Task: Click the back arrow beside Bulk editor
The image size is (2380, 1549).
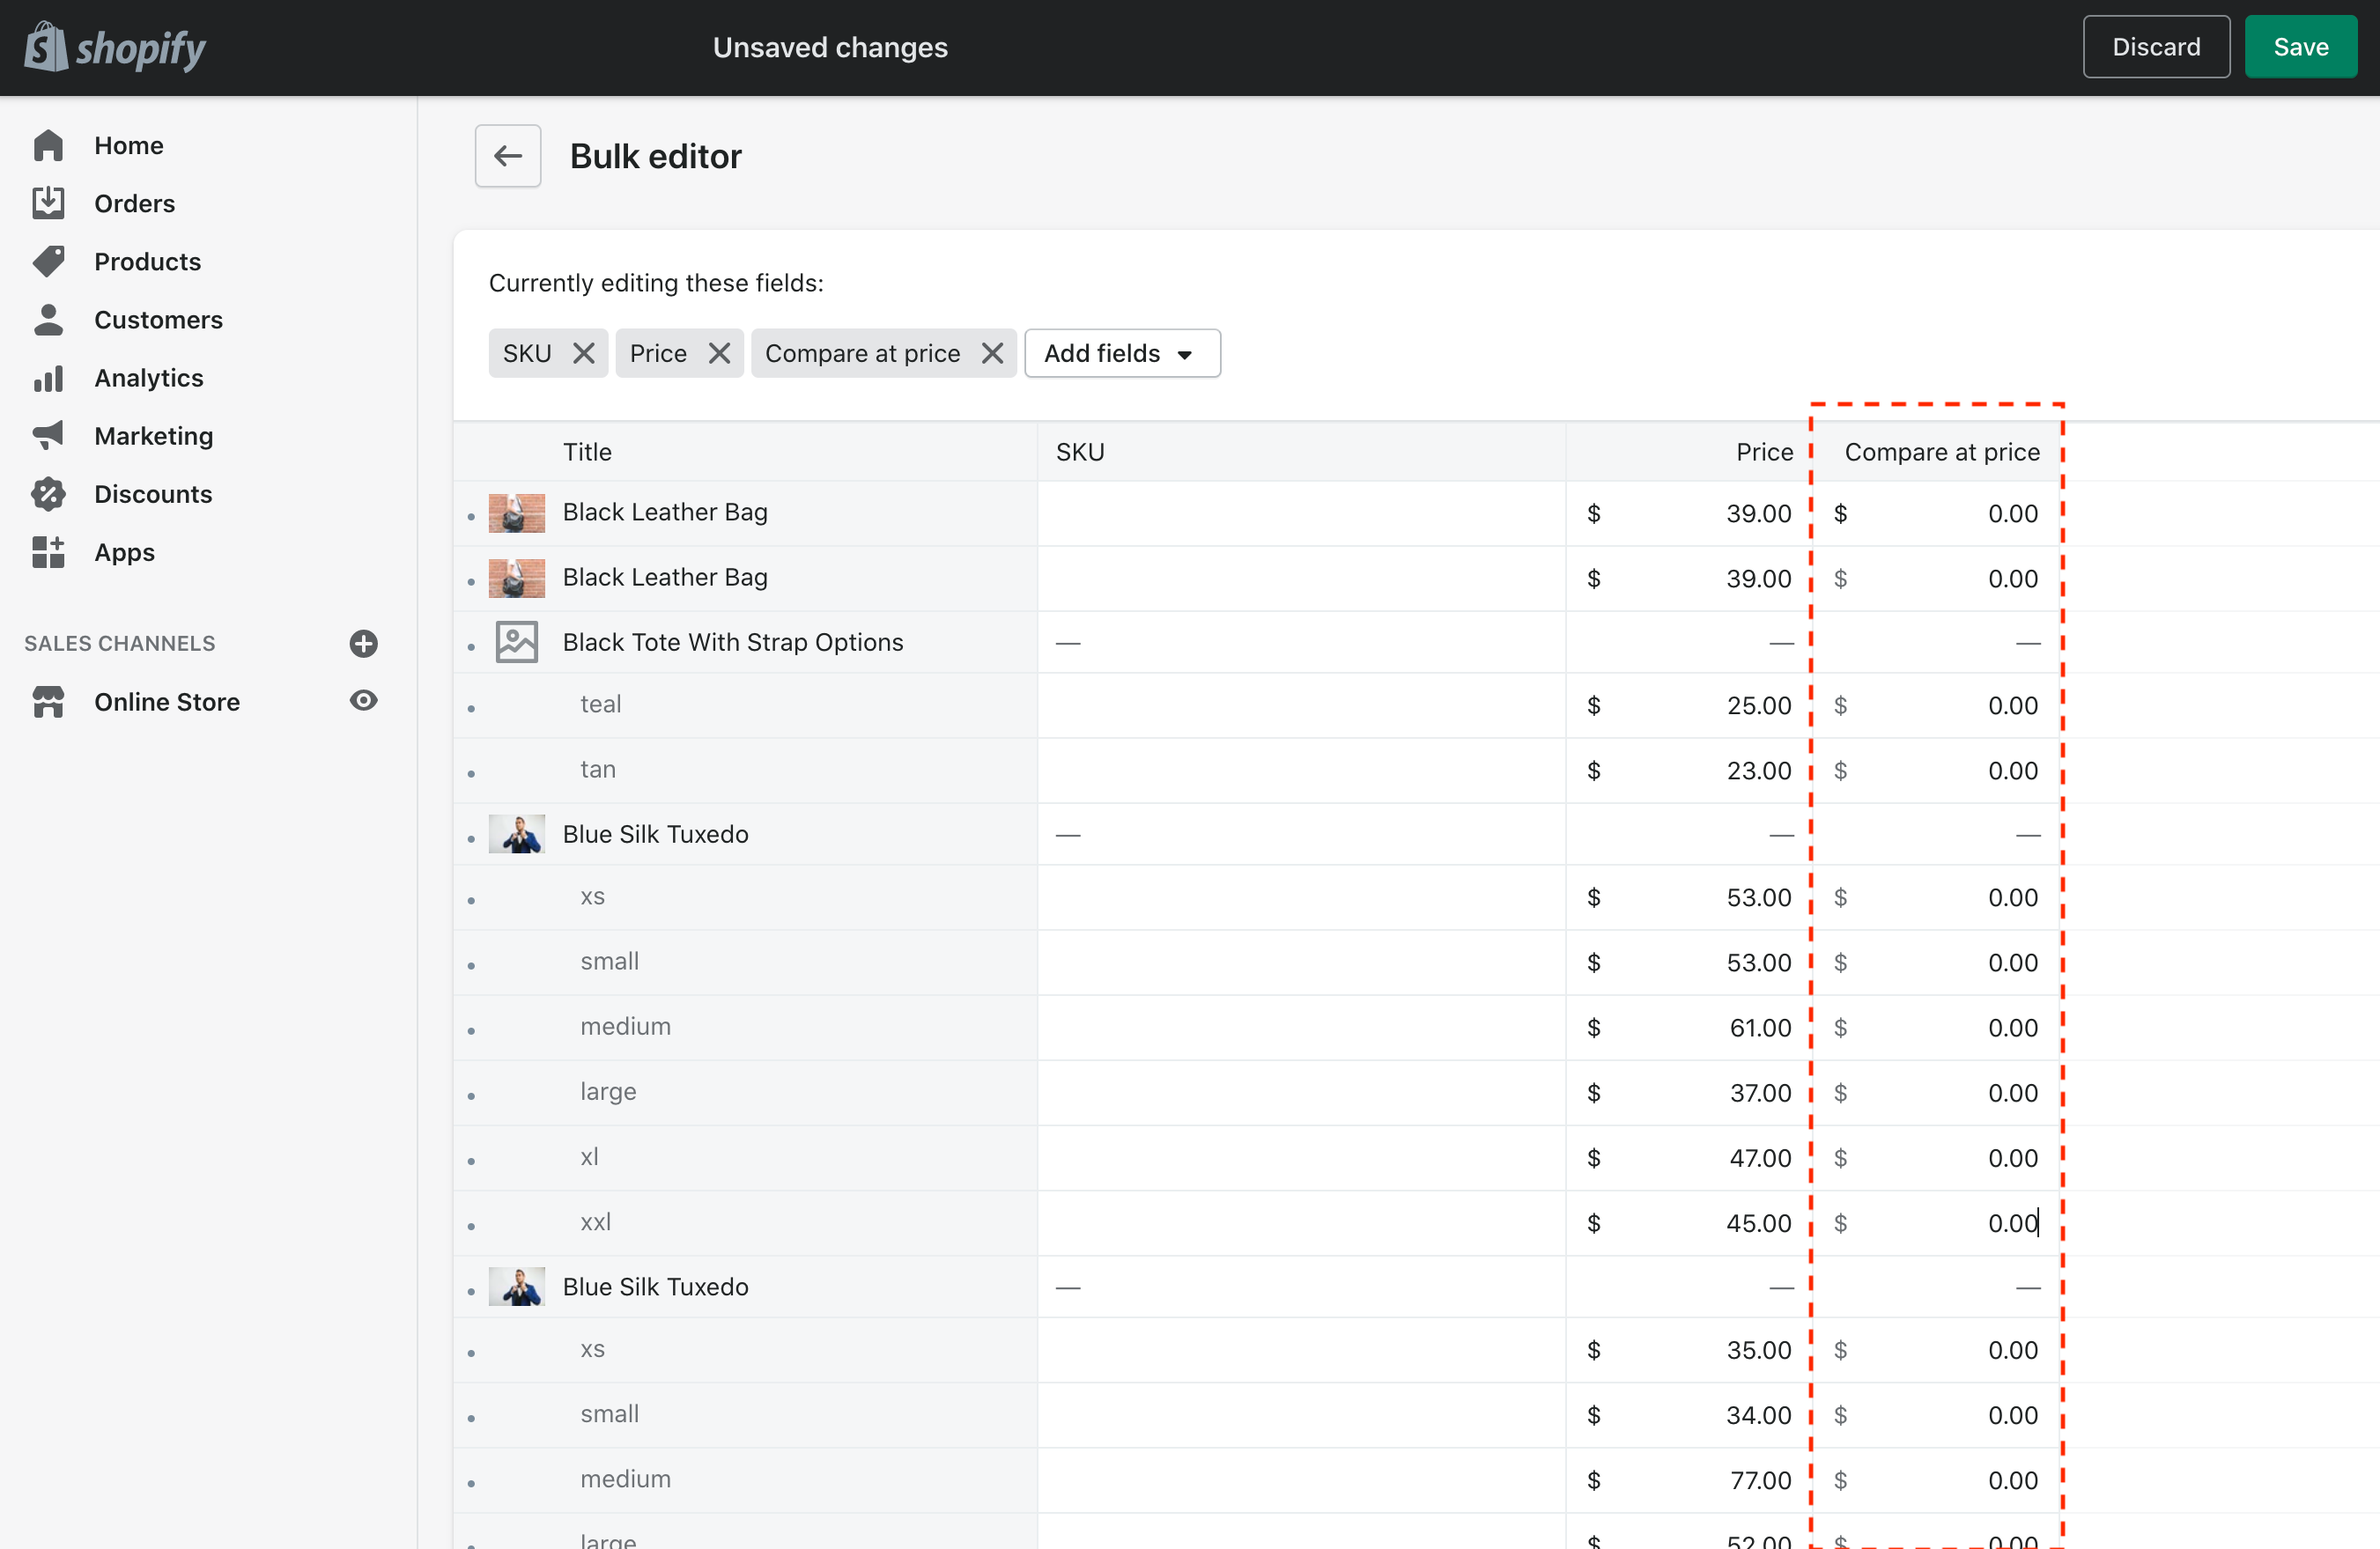Action: coord(508,156)
